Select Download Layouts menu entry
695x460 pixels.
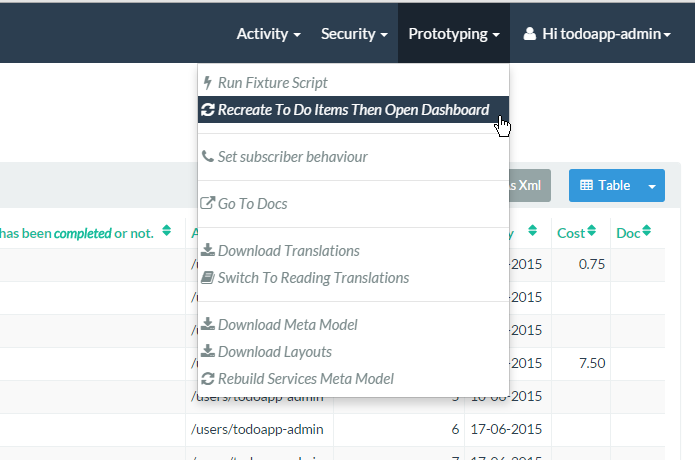pos(274,352)
